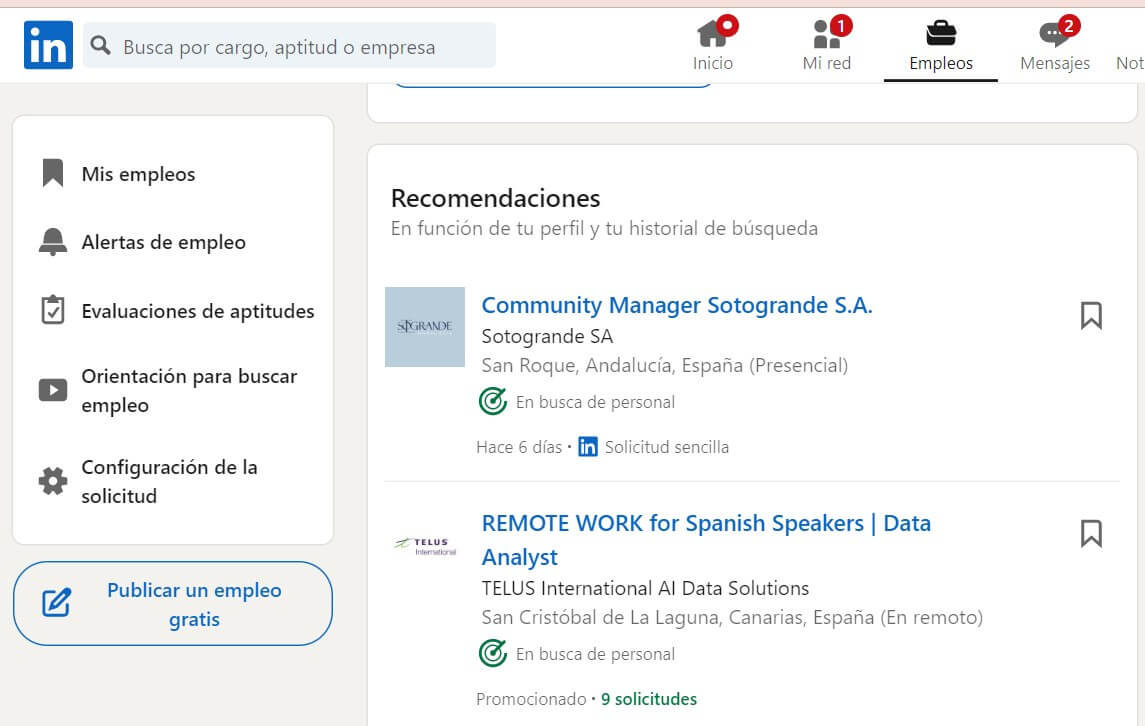The image size is (1145, 726).
Task: Switch to the Empleos tab
Action: click(x=940, y=45)
